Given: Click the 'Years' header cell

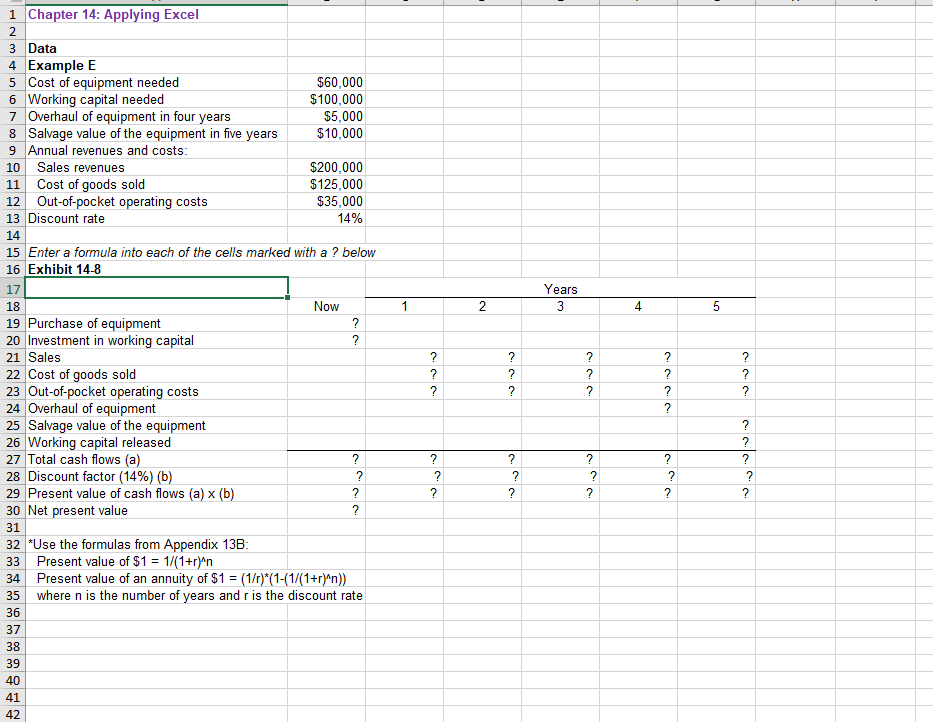Looking at the screenshot, I should pyautogui.click(x=561, y=289).
